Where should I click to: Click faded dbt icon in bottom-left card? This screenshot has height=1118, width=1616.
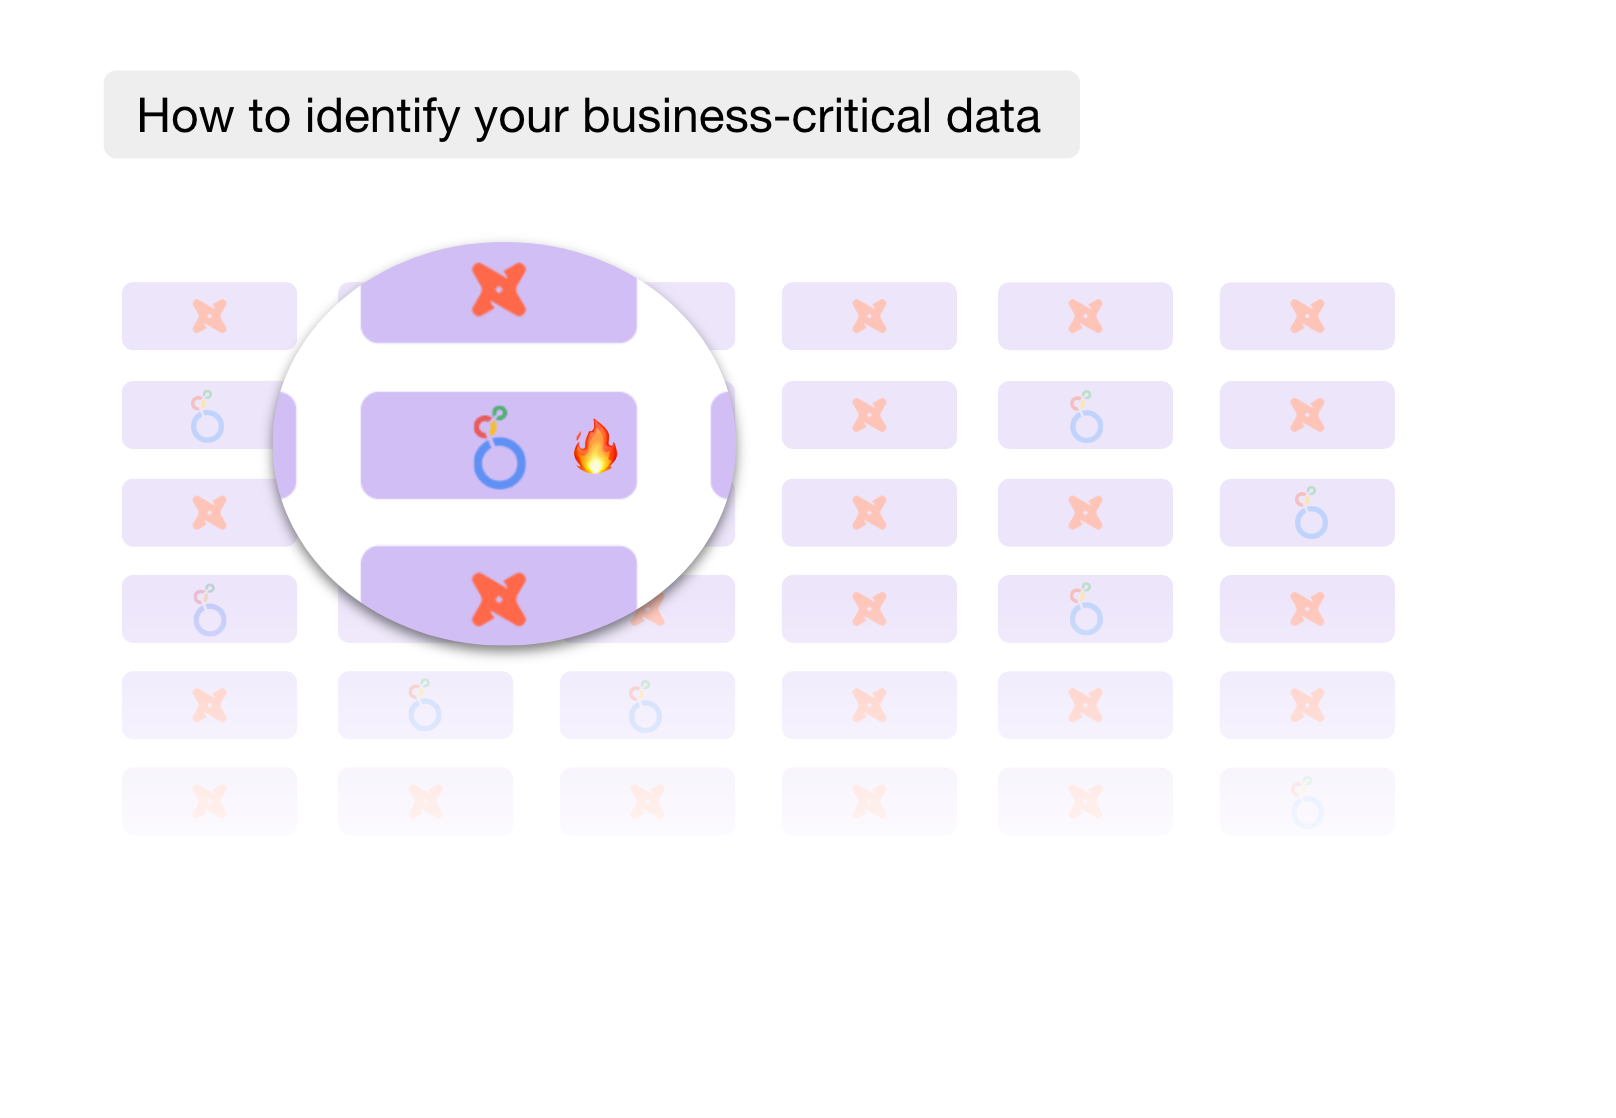[x=210, y=800]
